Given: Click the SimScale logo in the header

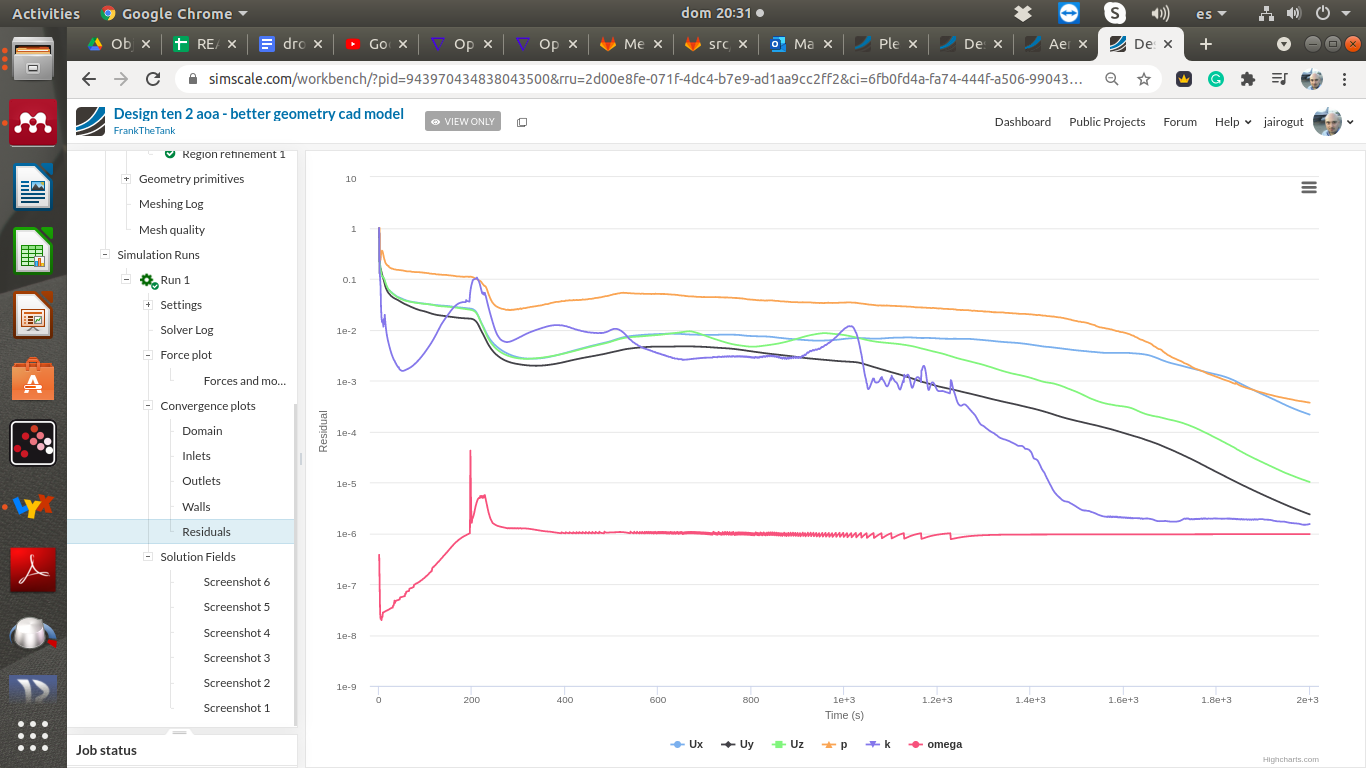Looking at the screenshot, I should 90,121.
